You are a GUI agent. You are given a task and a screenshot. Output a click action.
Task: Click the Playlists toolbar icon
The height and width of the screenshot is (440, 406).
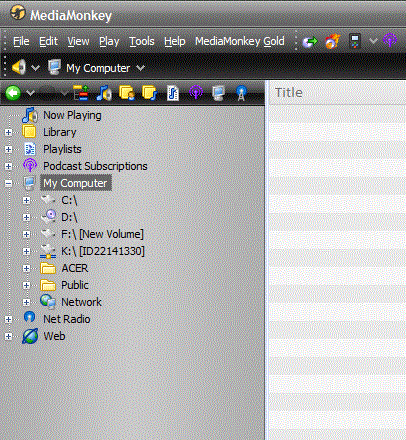[x=173, y=93]
